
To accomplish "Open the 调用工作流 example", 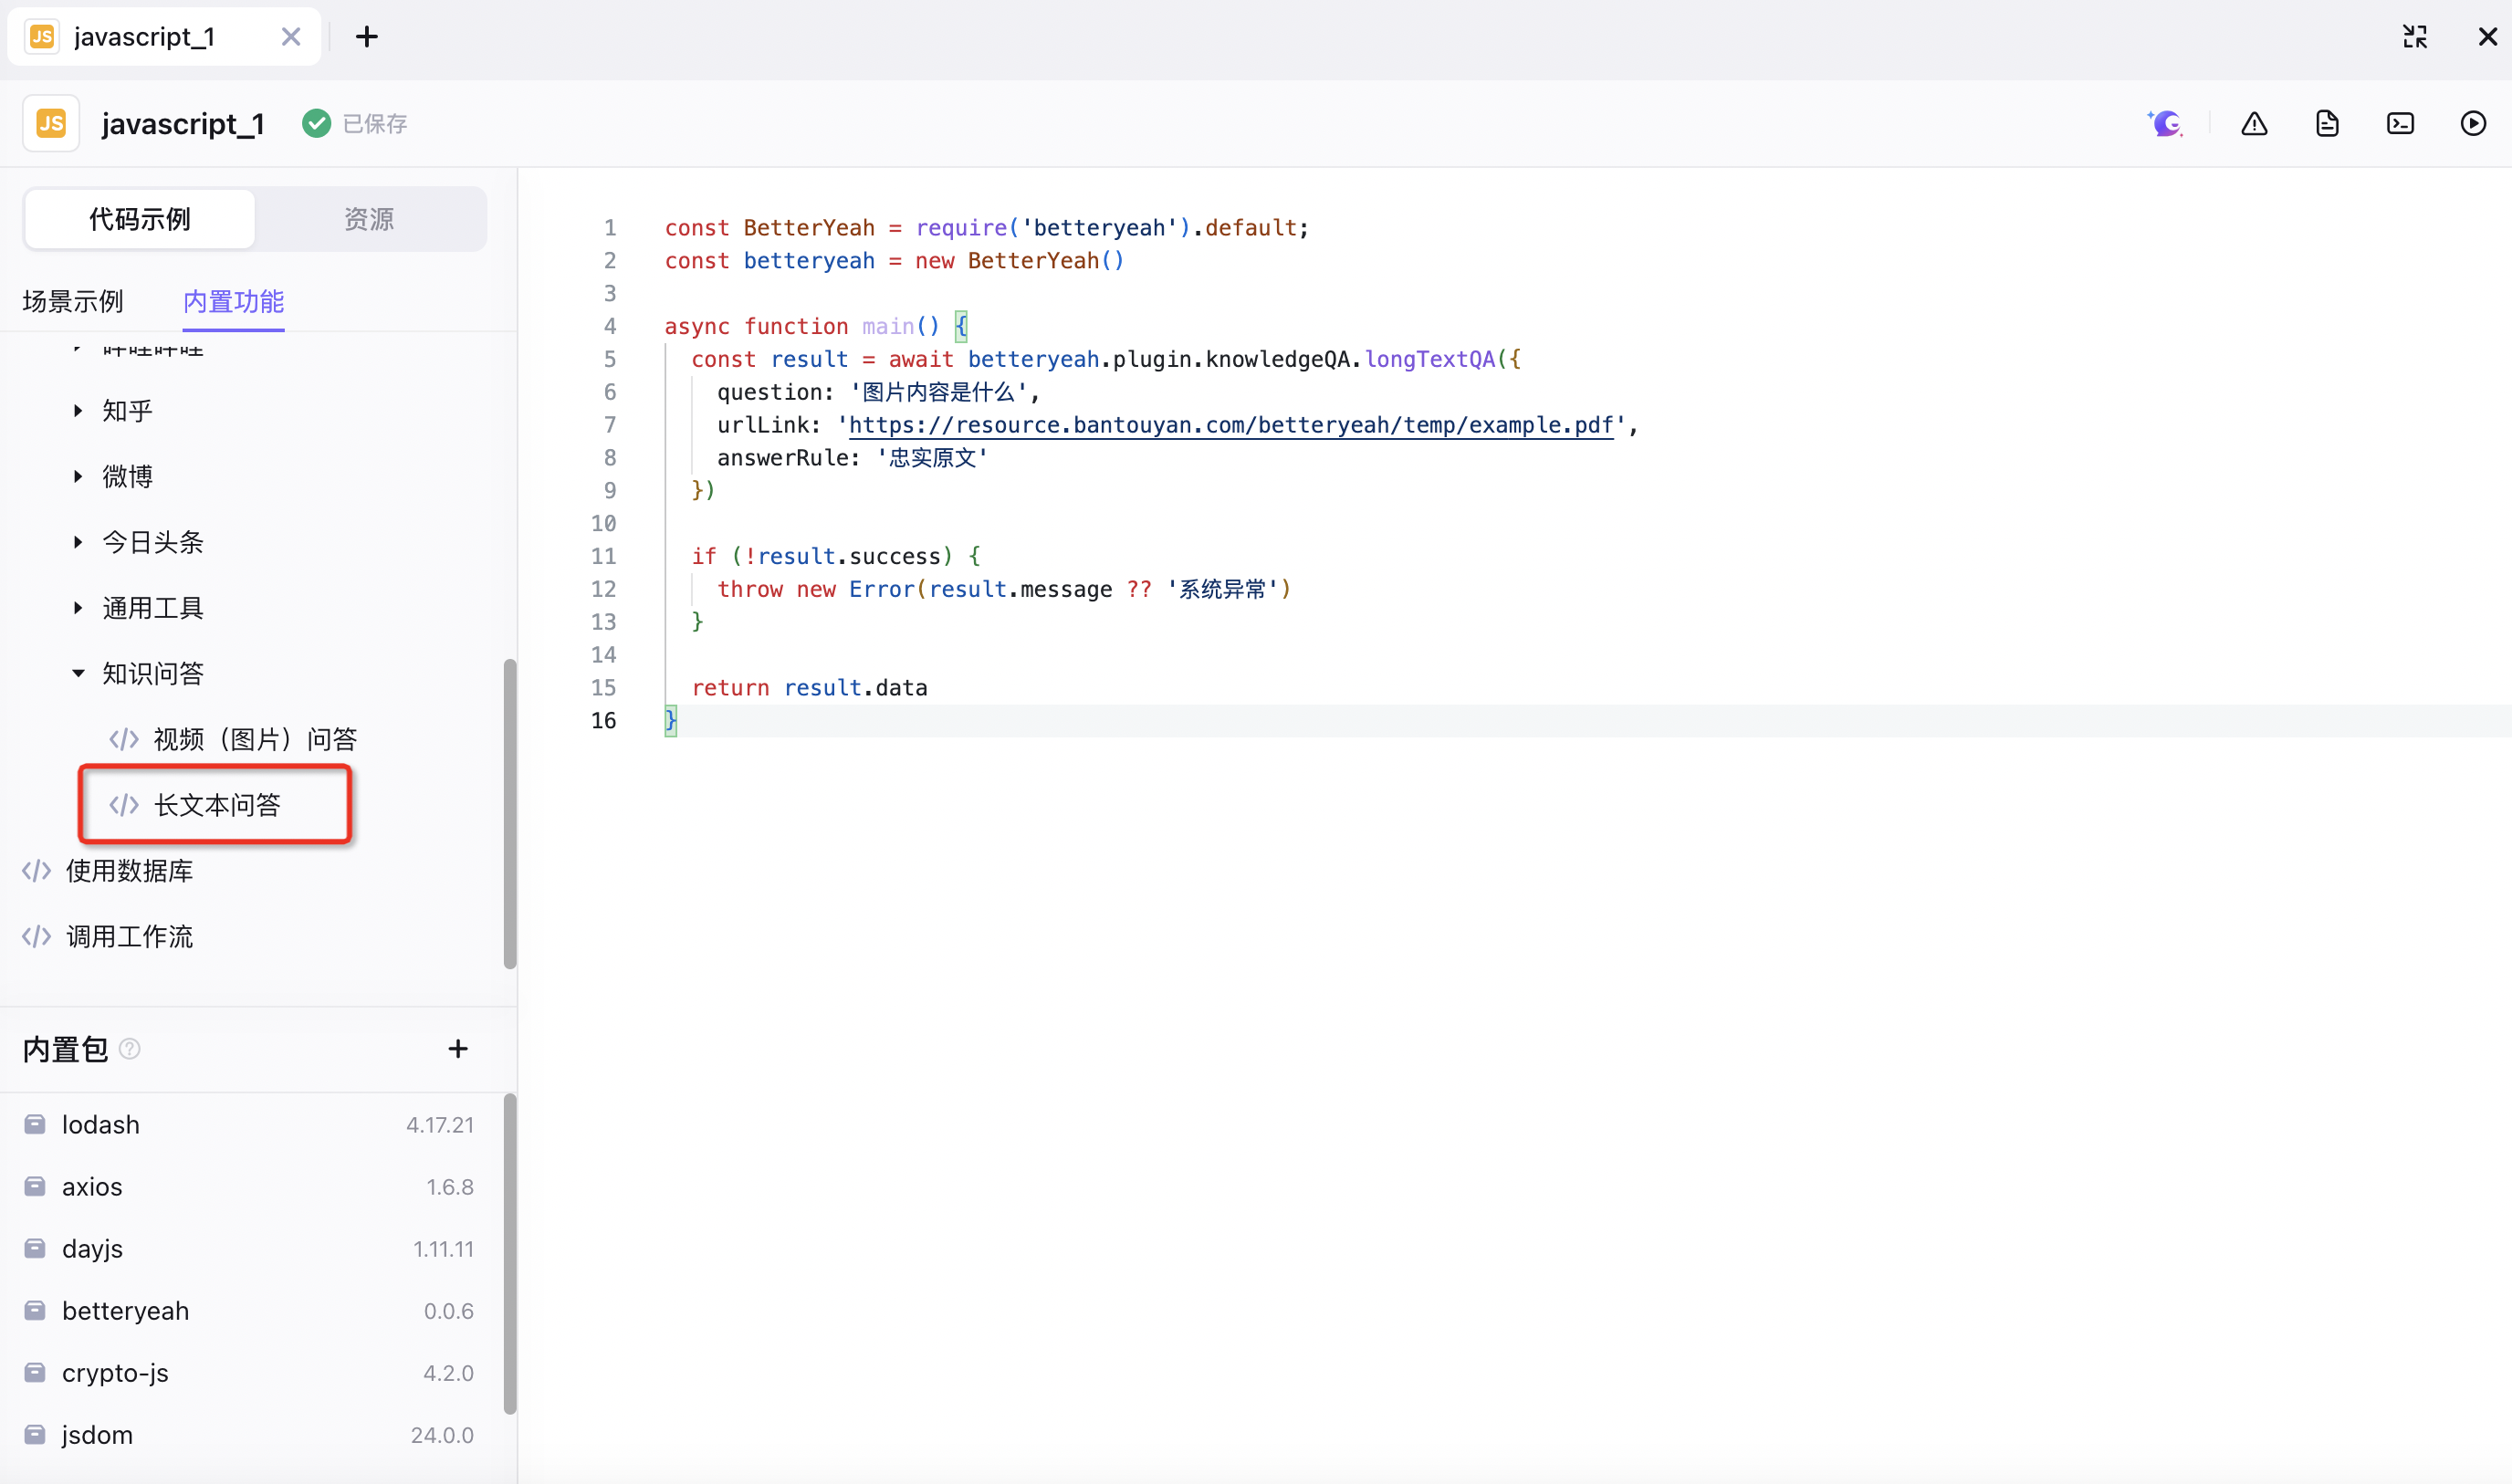I will click(129, 937).
